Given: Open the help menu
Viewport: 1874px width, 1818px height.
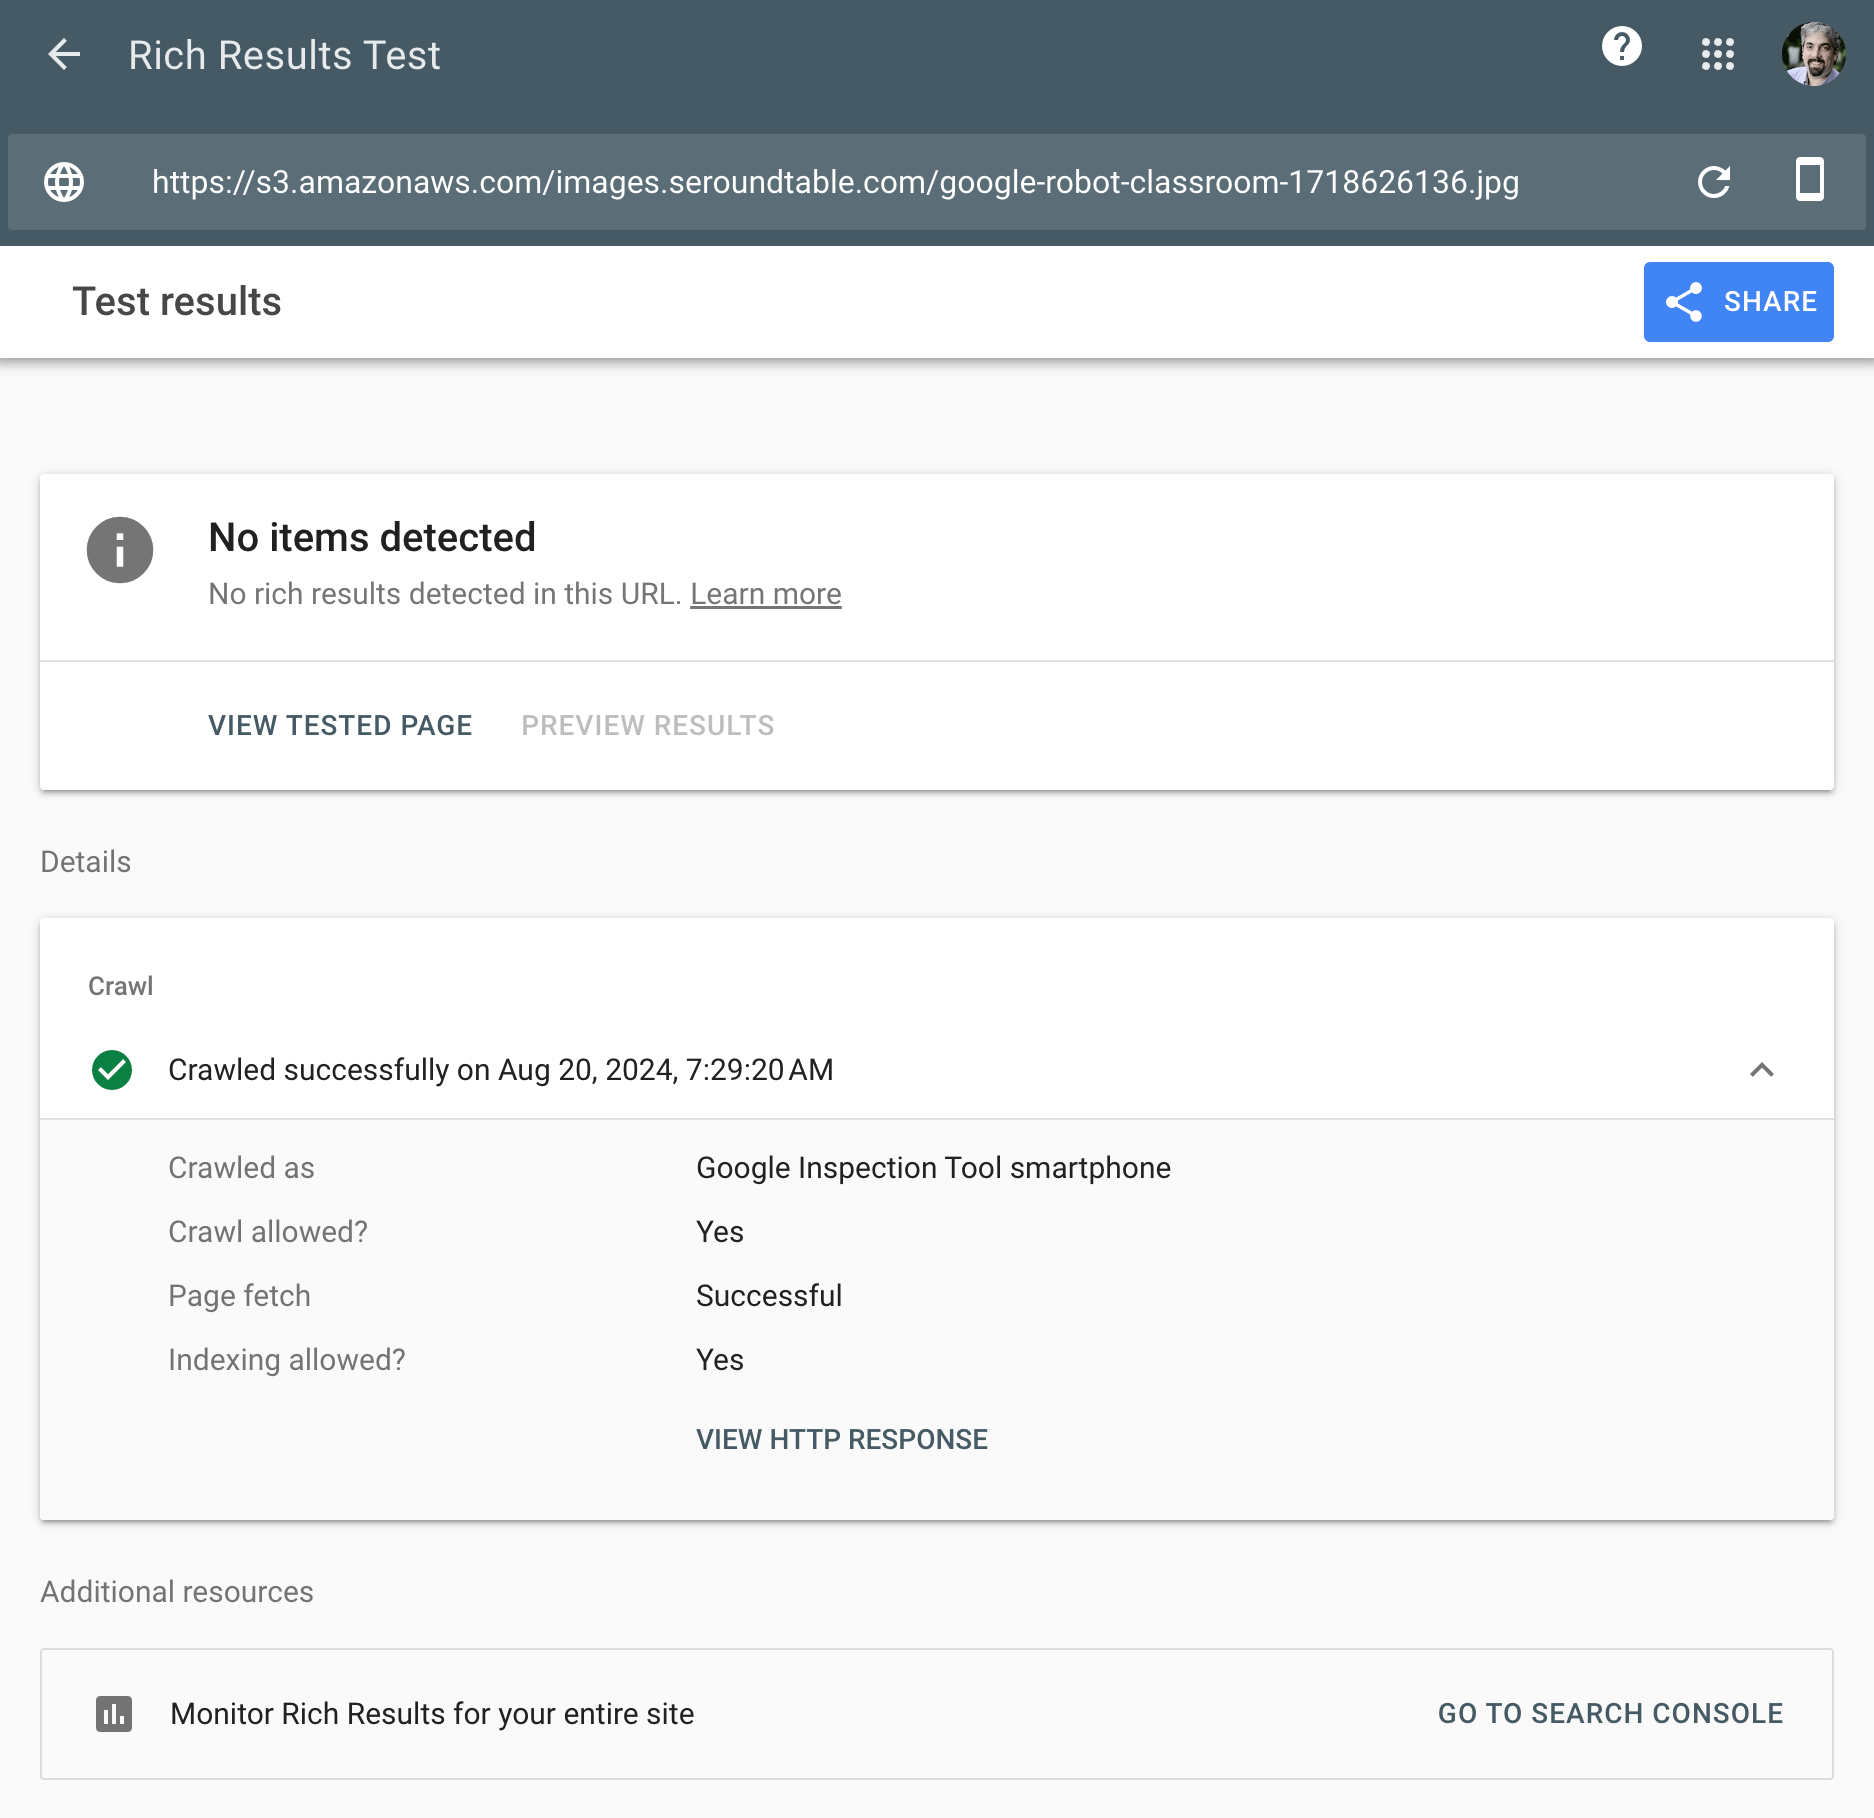Looking at the screenshot, I should point(1620,47).
